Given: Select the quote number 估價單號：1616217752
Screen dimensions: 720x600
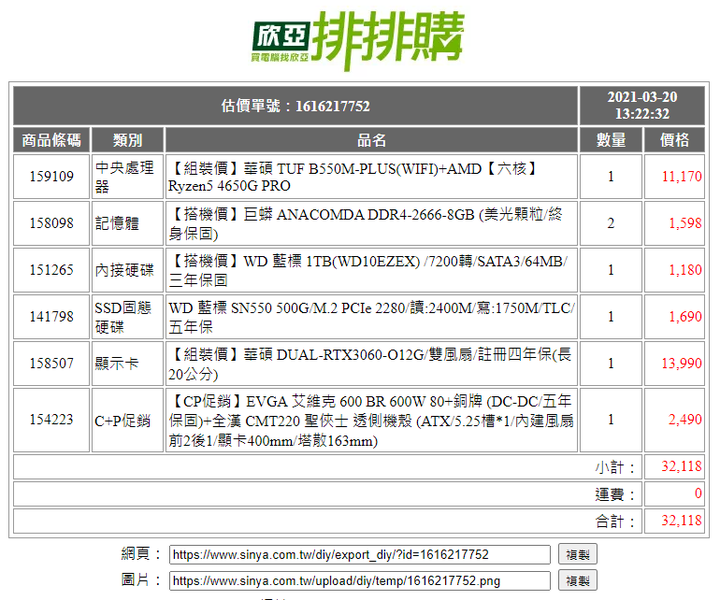Looking at the screenshot, I should pyautogui.click(x=295, y=106).
